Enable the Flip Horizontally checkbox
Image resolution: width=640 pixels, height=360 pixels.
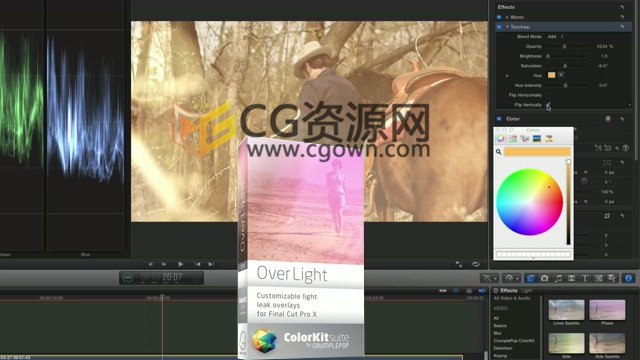pyautogui.click(x=548, y=96)
